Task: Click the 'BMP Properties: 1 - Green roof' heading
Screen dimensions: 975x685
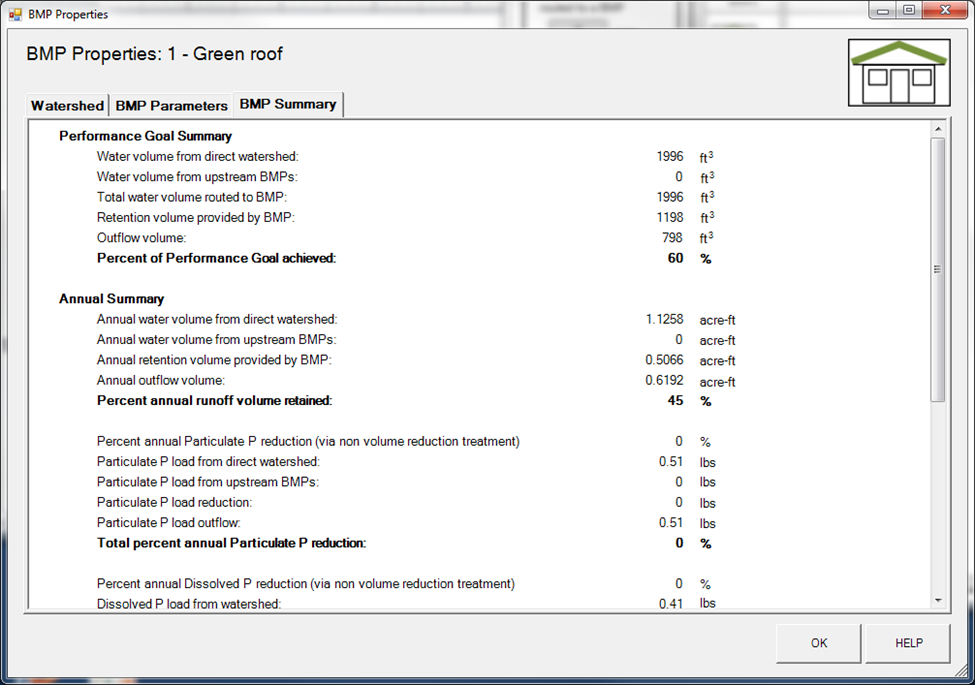Action: click(x=155, y=55)
